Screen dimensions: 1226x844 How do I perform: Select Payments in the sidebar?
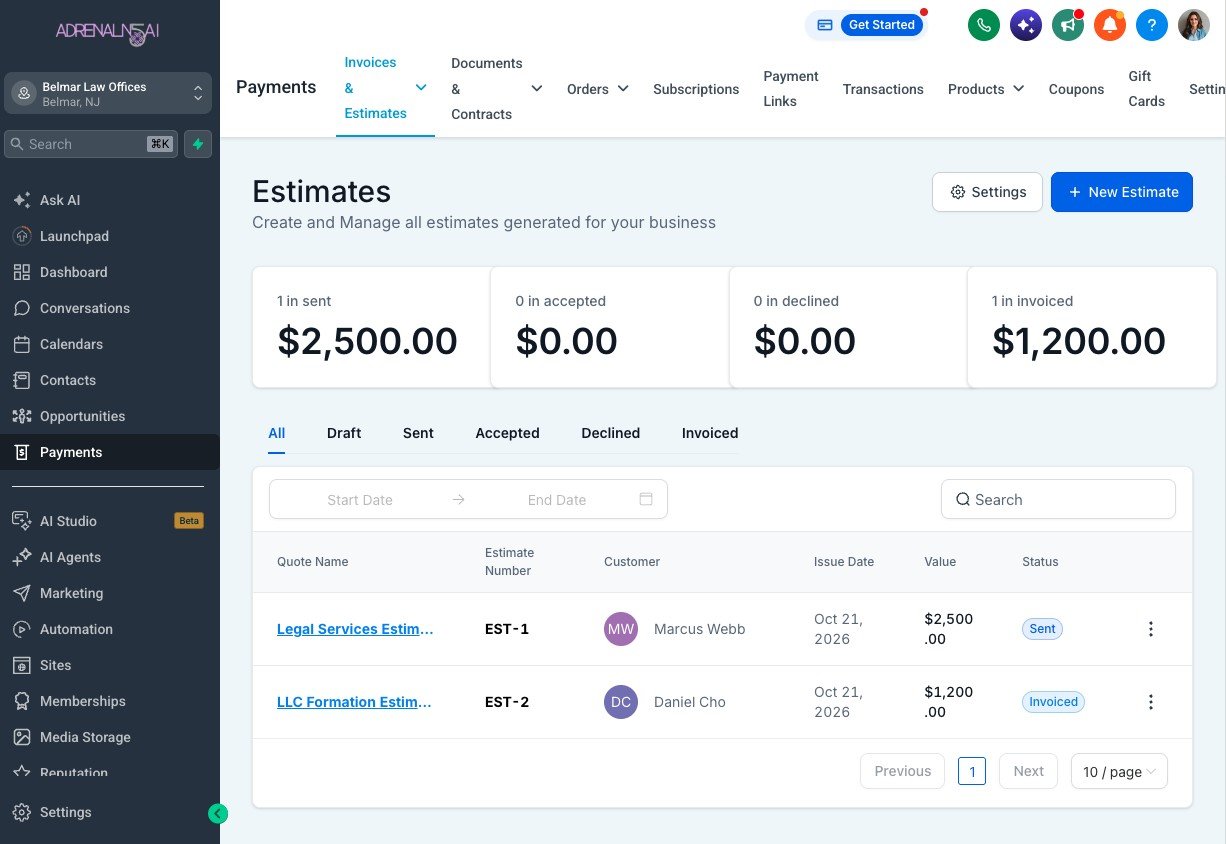pos(110,452)
